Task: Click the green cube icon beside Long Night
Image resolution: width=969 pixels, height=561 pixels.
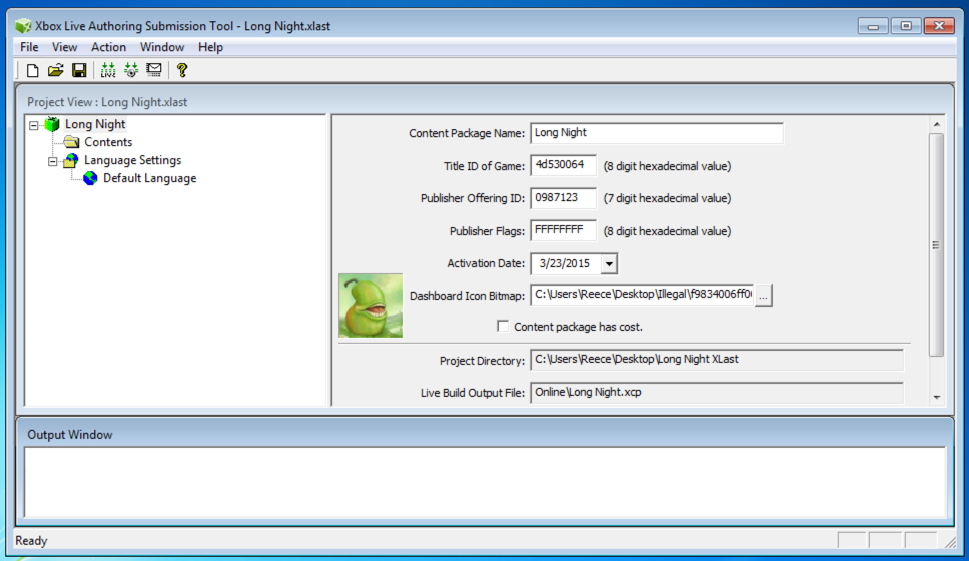Action: point(53,124)
